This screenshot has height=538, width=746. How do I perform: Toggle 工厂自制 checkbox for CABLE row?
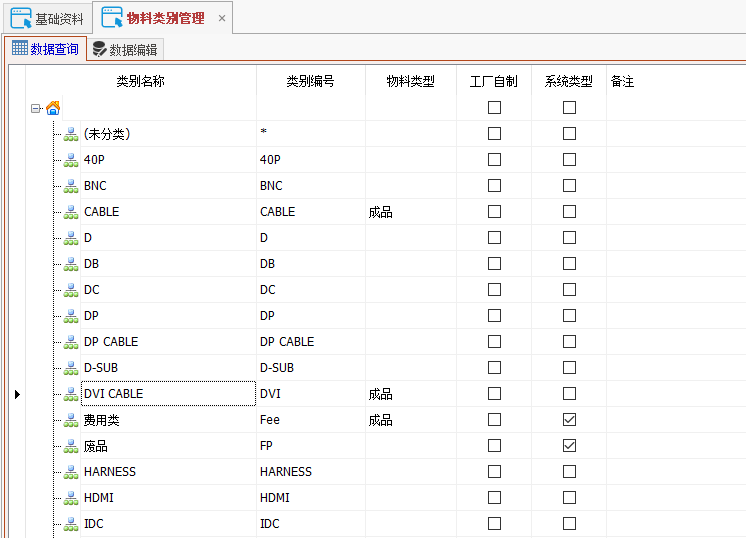[x=494, y=212]
